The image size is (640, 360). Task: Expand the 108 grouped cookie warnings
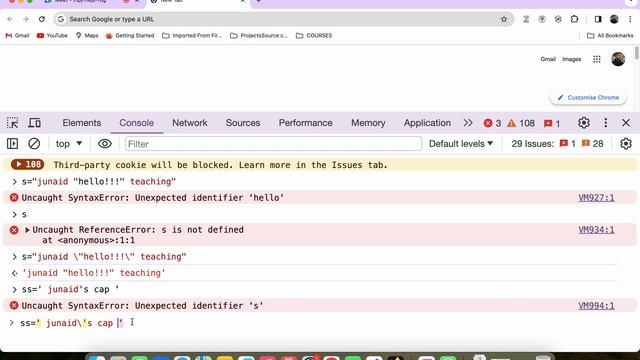tap(28, 164)
